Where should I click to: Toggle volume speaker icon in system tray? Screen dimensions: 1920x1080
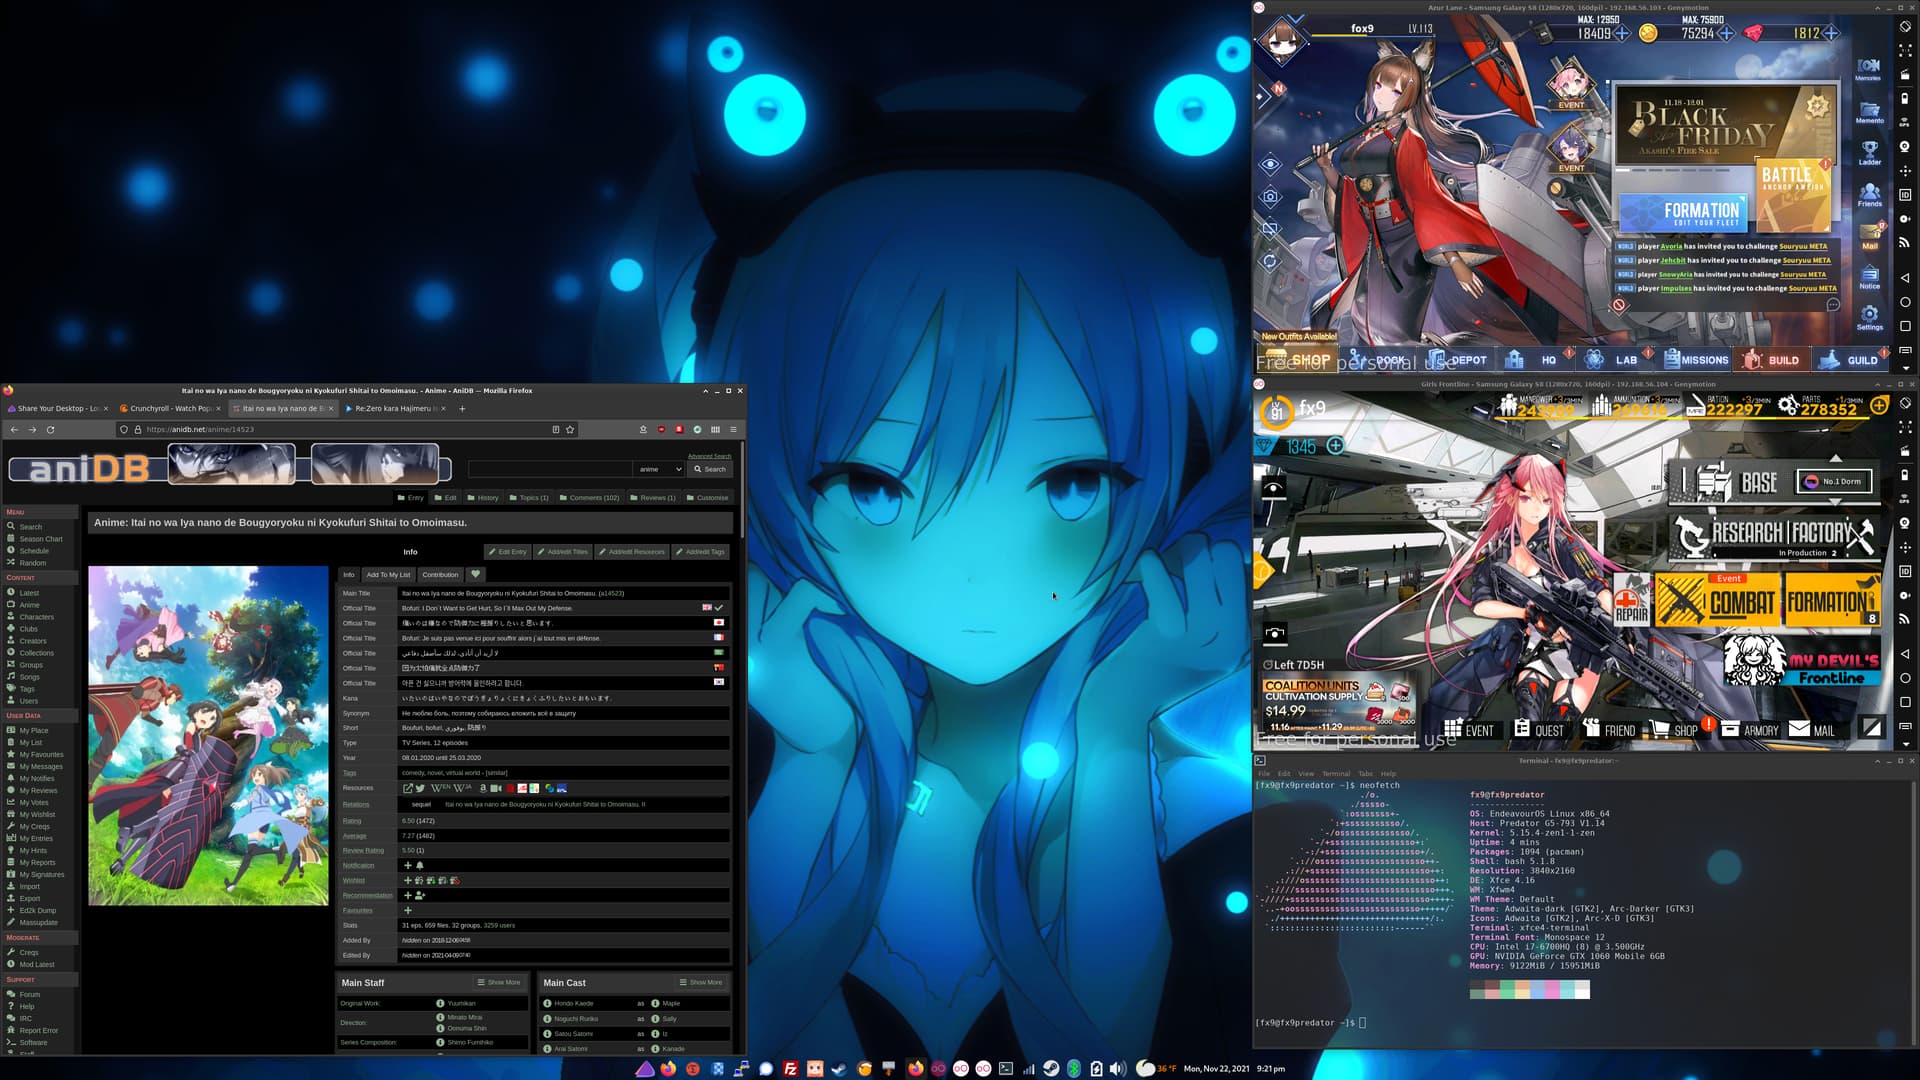pos(1118,1069)
